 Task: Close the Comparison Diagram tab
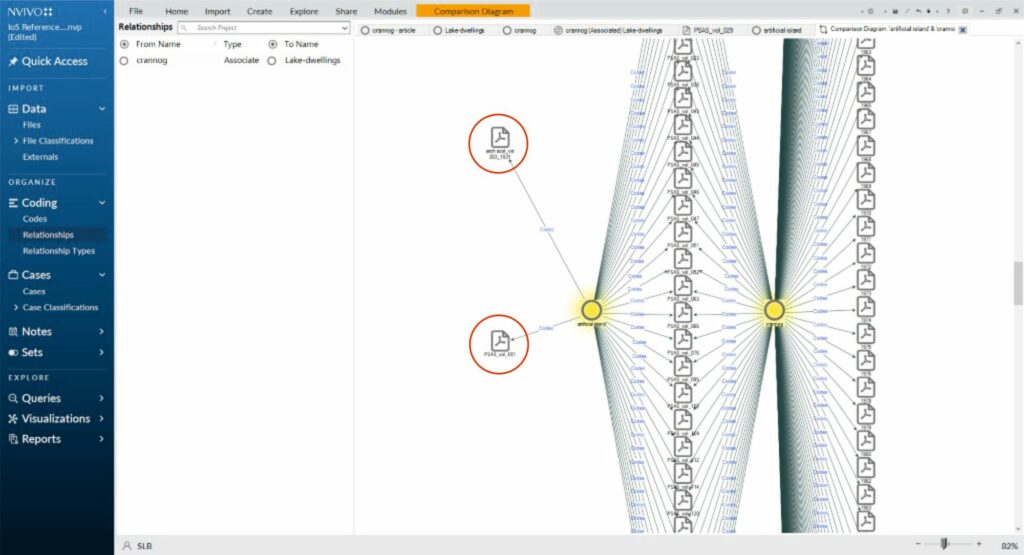[x=963, y=30]
